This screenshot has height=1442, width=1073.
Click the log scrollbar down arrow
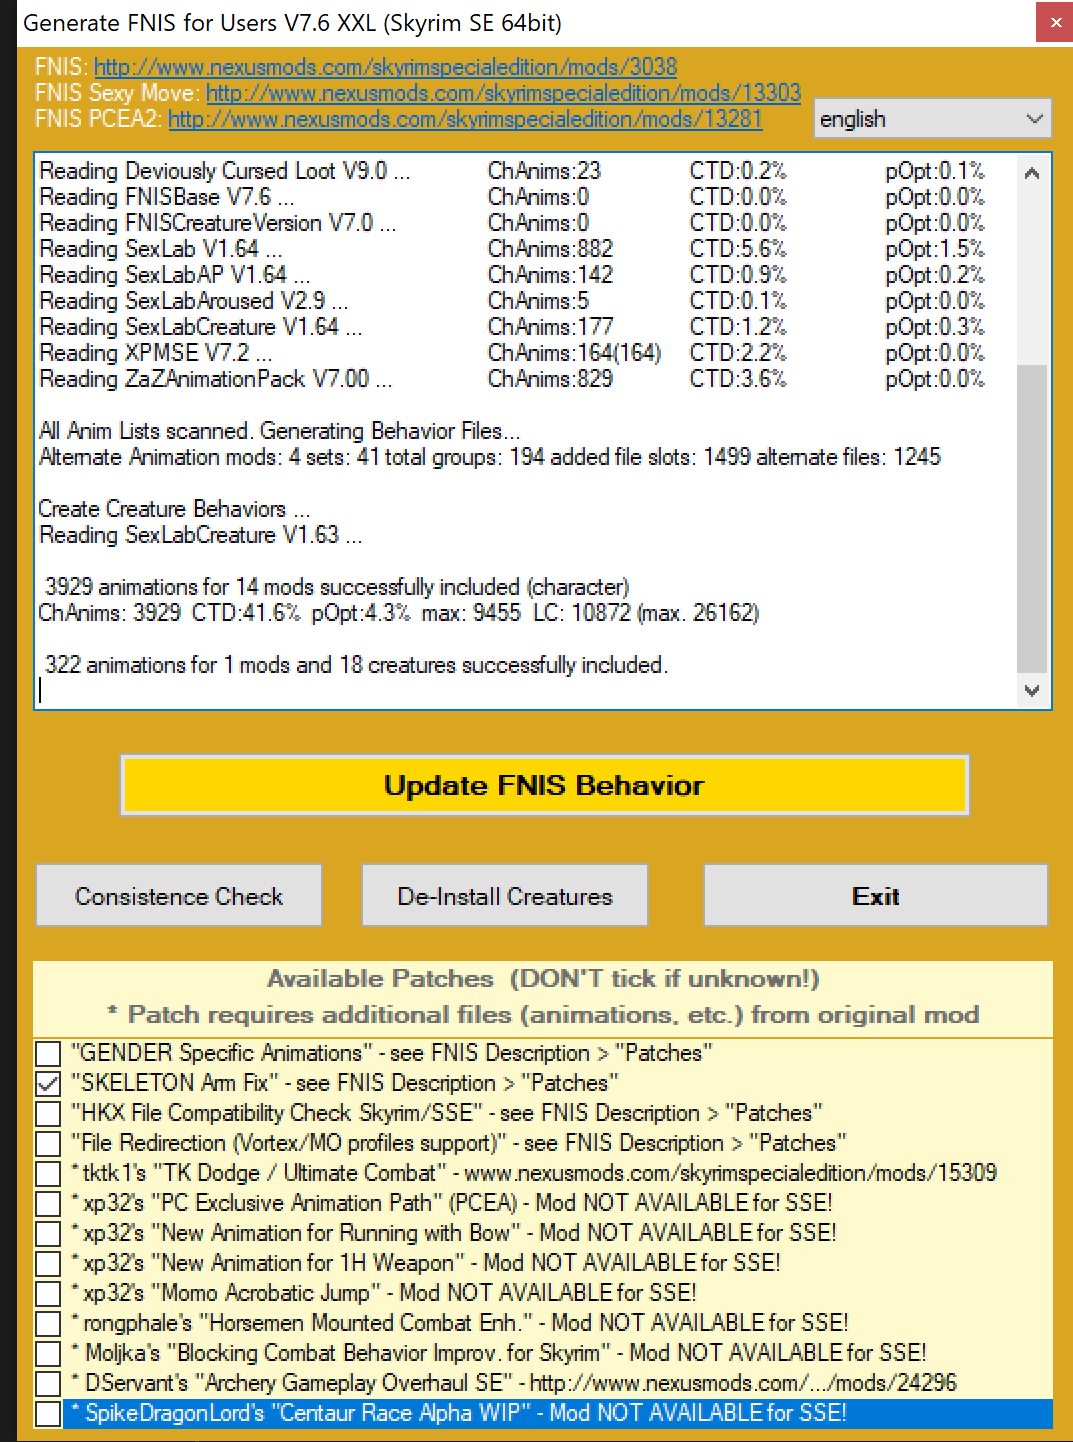point(1032,689)
